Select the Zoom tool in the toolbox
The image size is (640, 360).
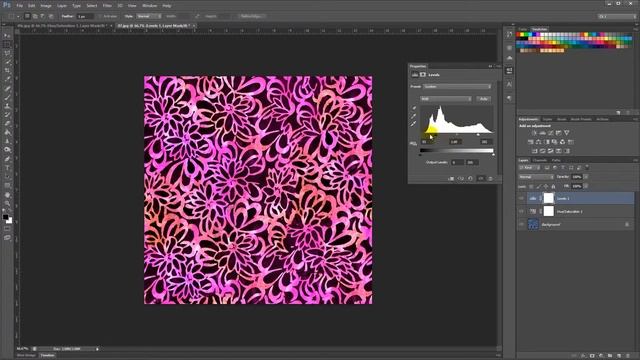point(7,203)
